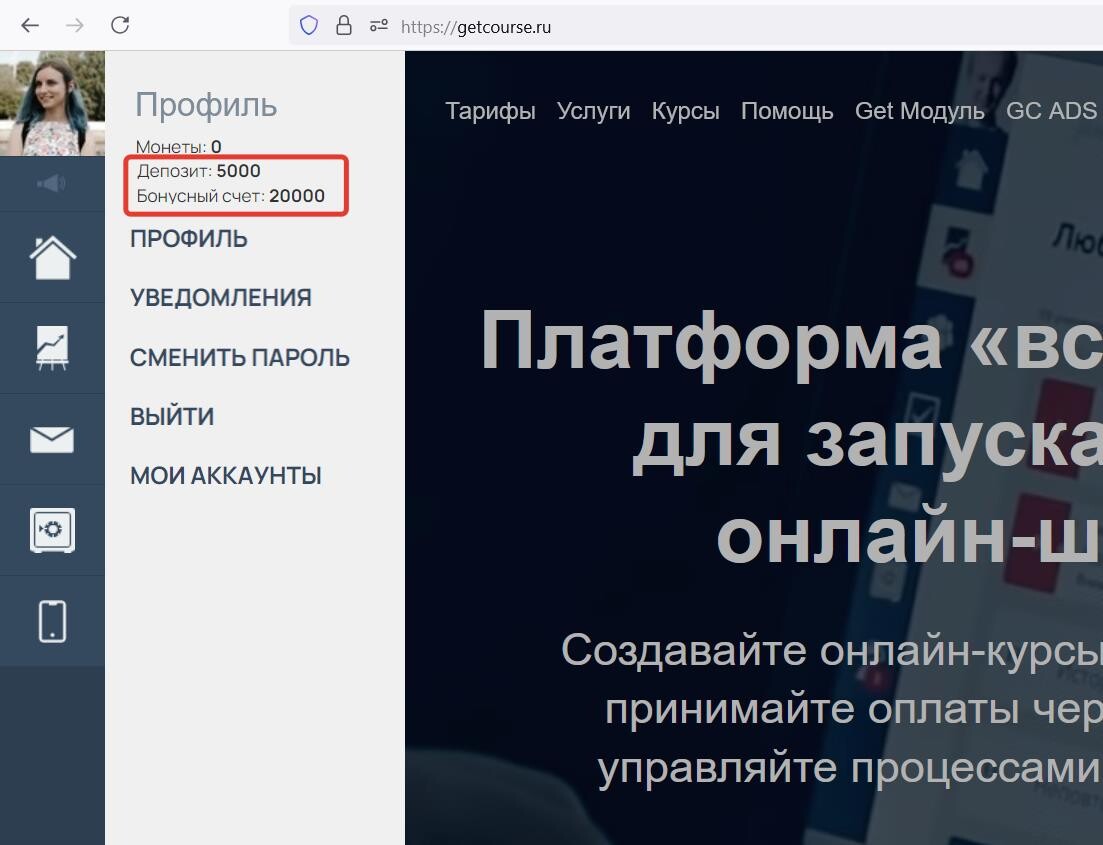Click the Профиль panel heading
The image size is (1103, 845).
click(x=206, y=105)
